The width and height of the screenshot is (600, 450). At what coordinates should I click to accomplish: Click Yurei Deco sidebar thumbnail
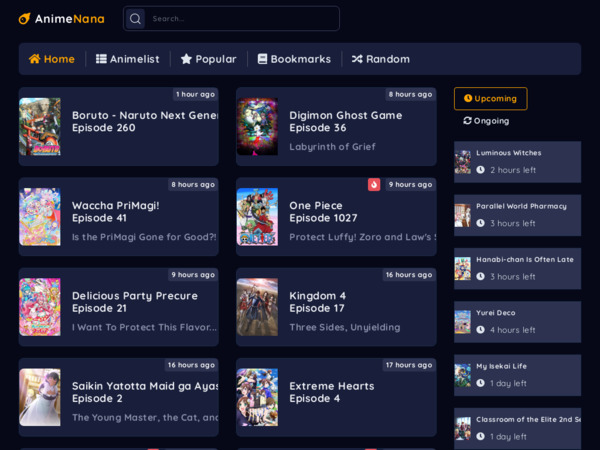[463, 322]
